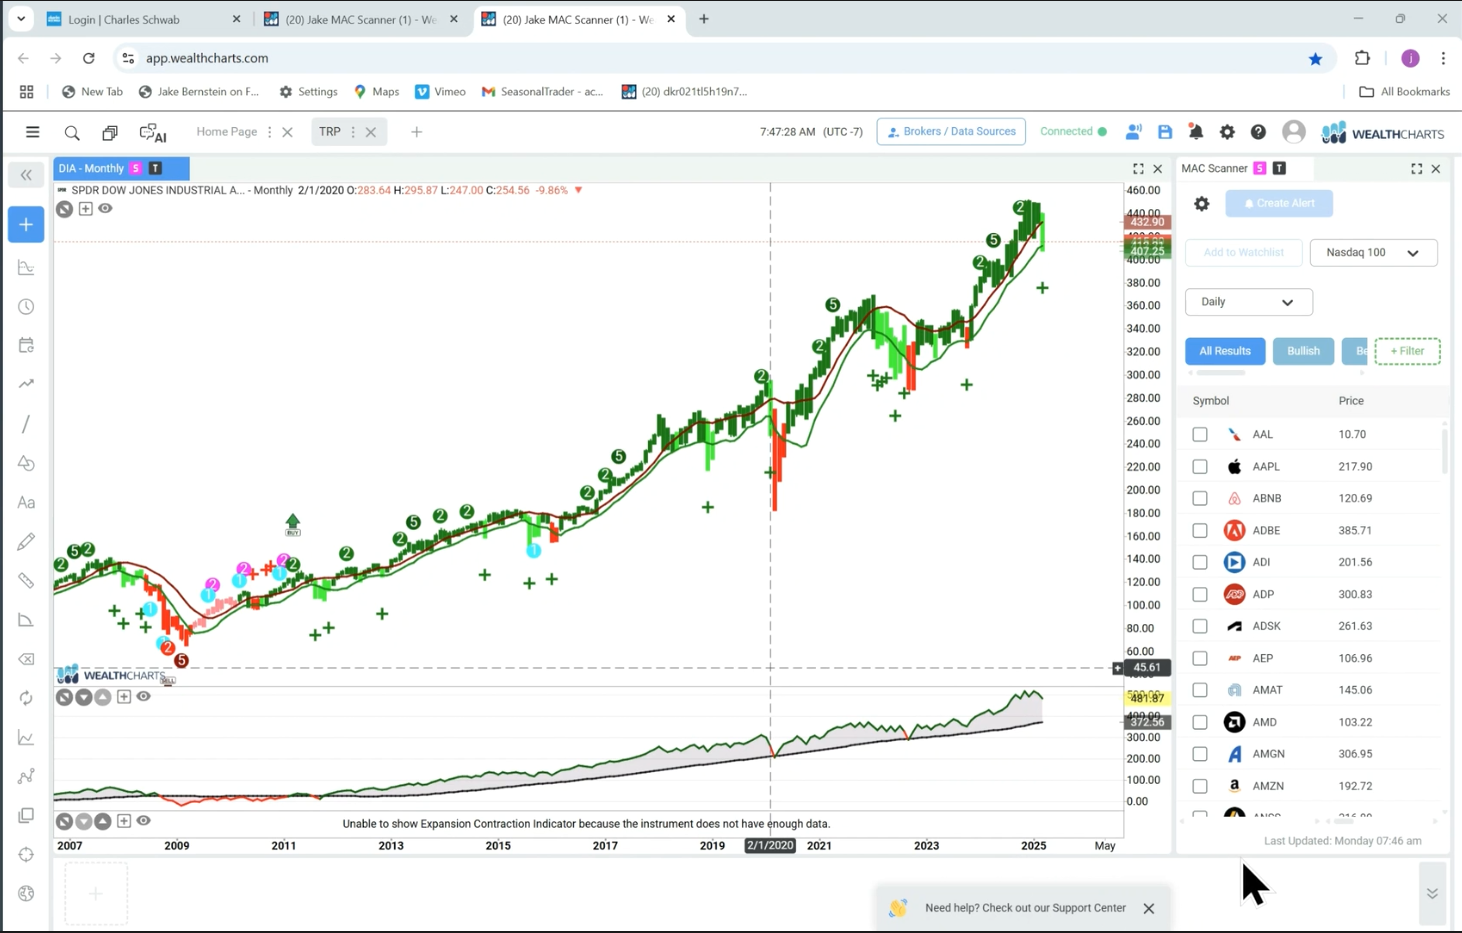The height and width of the screenshot is (933, 1462).
Task: Open the symbol search magnifier
Action: tap(72, 132)
